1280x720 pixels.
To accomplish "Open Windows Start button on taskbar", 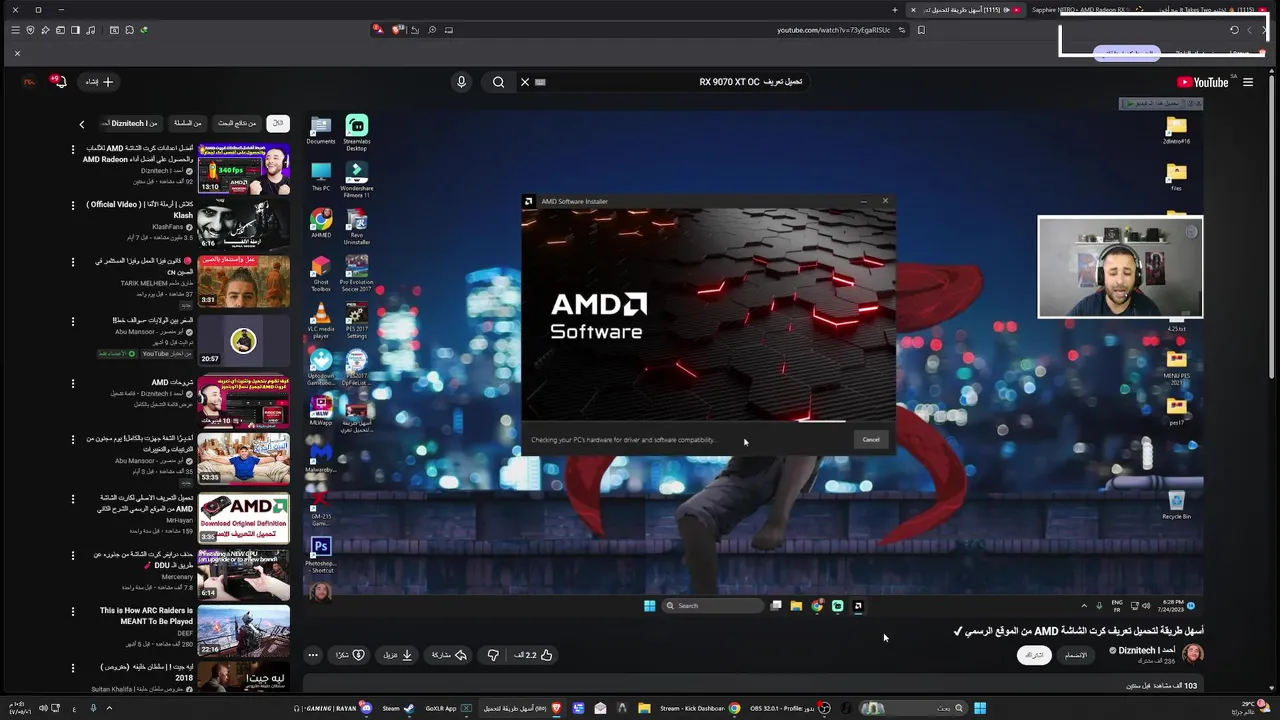I will point(980,708).
